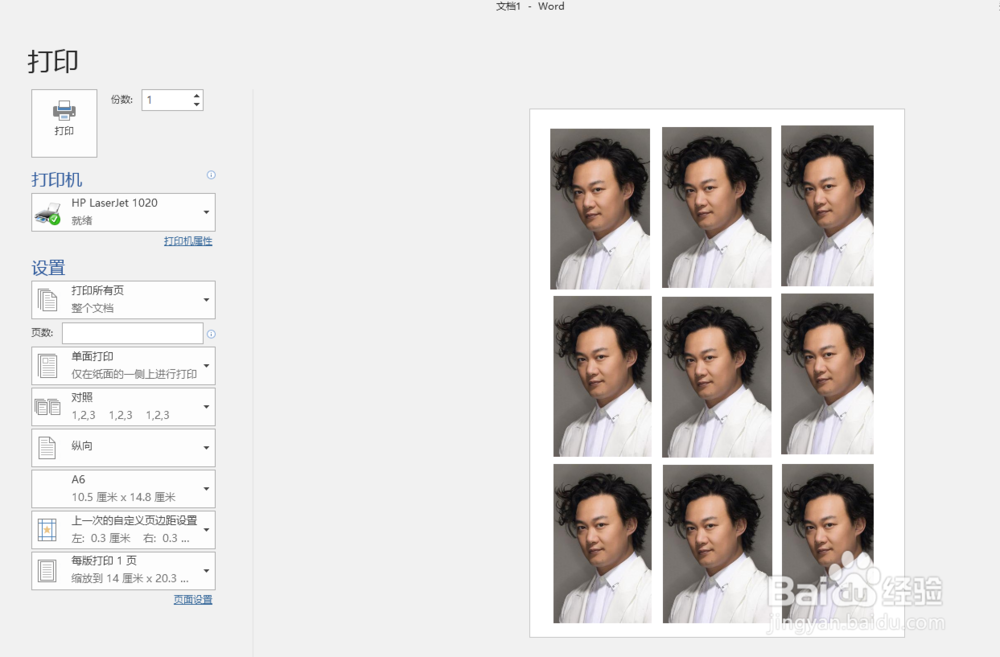The height and width of the screenshot is (657, 1000).
Task: Click the custom margins star icon
Action: [x=47, y=529]
